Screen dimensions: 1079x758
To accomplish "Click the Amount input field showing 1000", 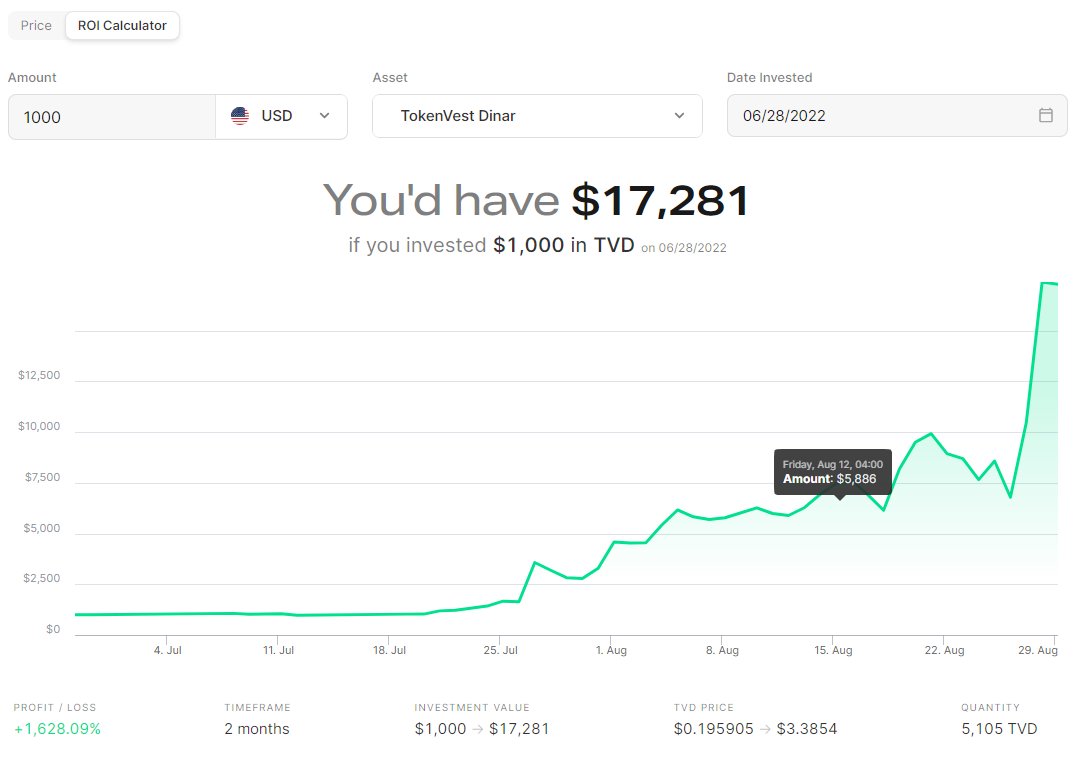I will point(111,117).
